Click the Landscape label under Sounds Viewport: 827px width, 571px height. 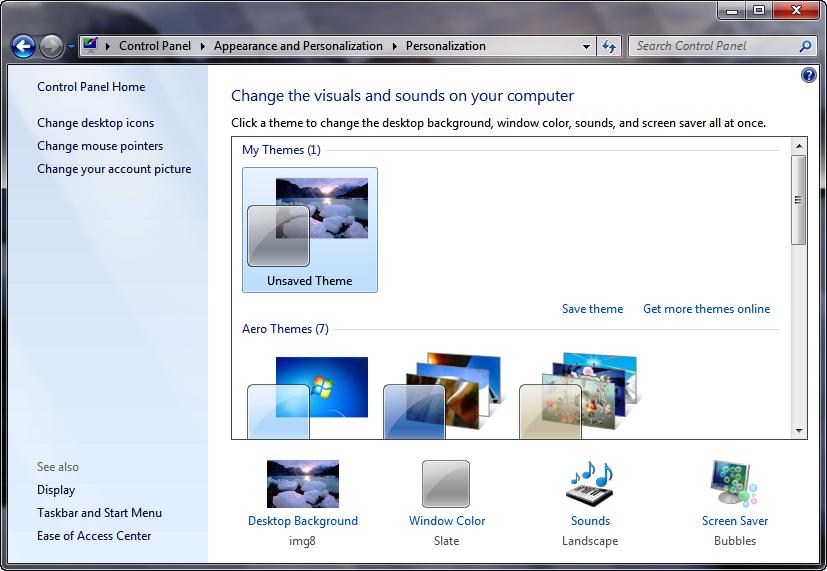[590, 541]
